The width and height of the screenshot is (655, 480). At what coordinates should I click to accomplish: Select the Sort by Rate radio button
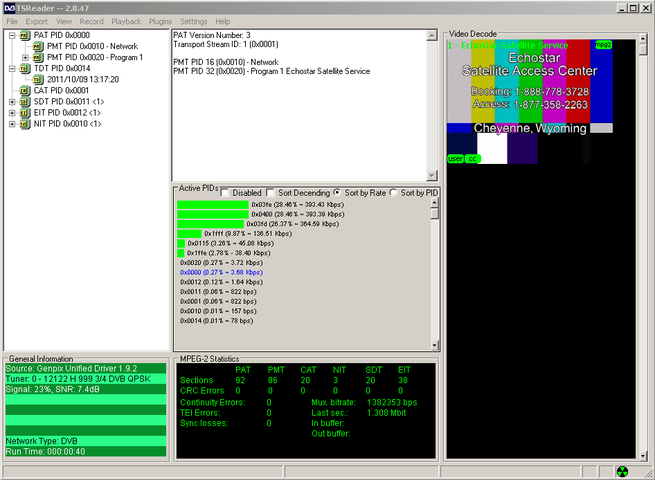pos(337,193)
